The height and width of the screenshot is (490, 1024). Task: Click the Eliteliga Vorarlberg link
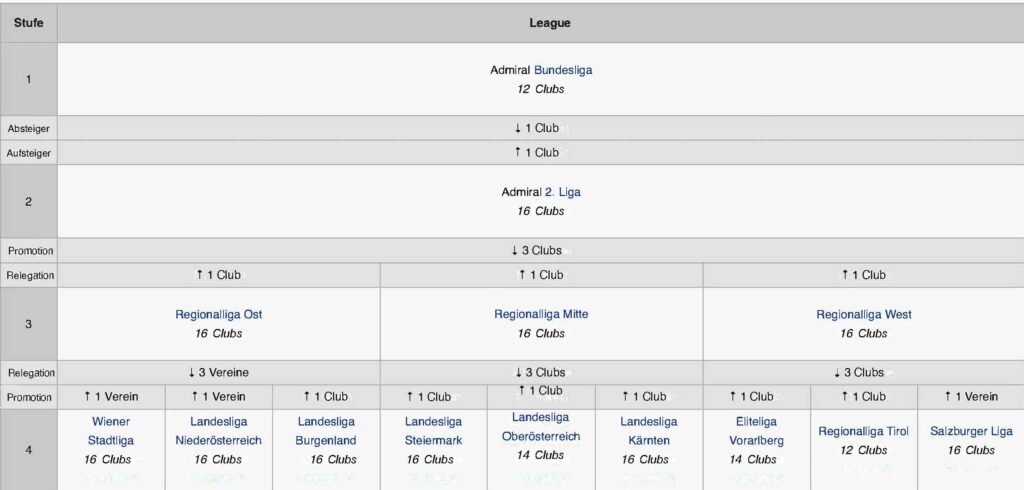pyautogui.click(x=756, y=431)
